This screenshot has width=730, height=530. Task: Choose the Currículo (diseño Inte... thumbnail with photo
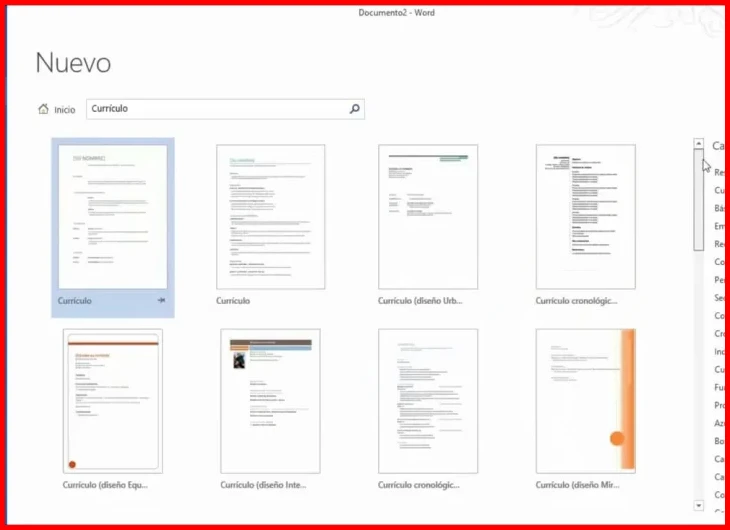(x=270, y=401)
